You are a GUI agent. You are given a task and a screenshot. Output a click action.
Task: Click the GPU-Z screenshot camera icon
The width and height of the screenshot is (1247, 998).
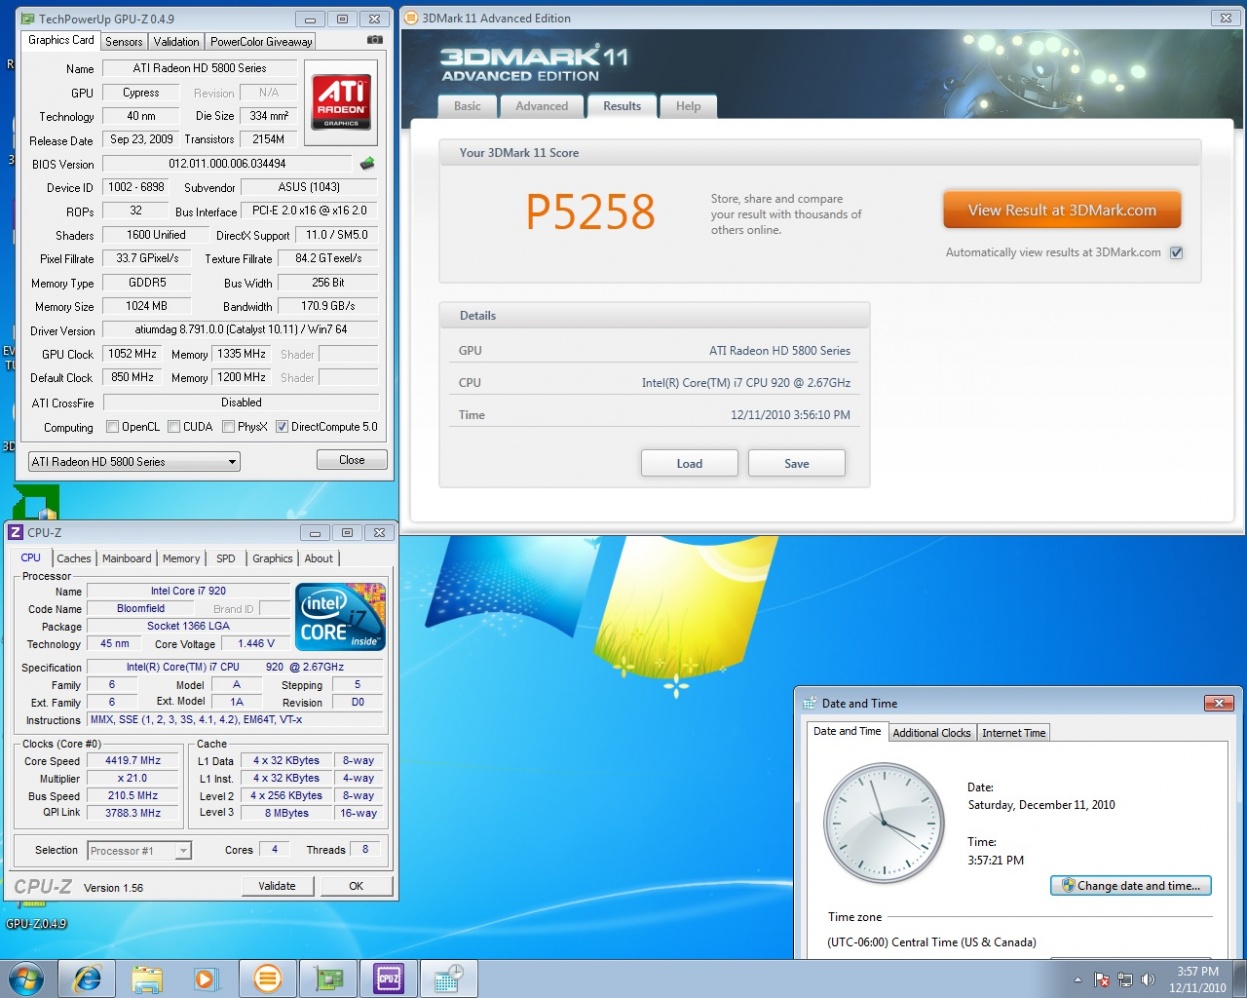tap(374, 40)
